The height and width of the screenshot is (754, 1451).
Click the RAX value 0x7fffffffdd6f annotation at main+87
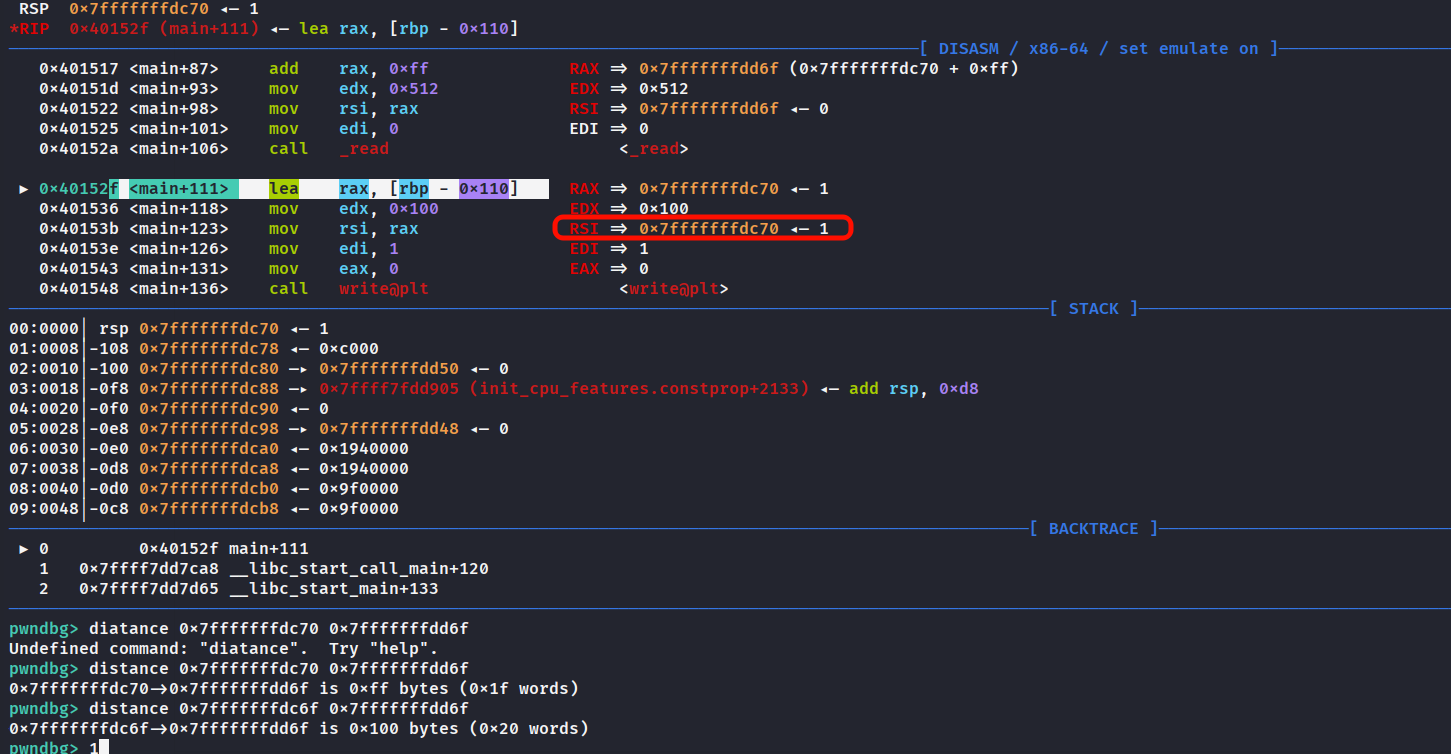coord(709,68)
